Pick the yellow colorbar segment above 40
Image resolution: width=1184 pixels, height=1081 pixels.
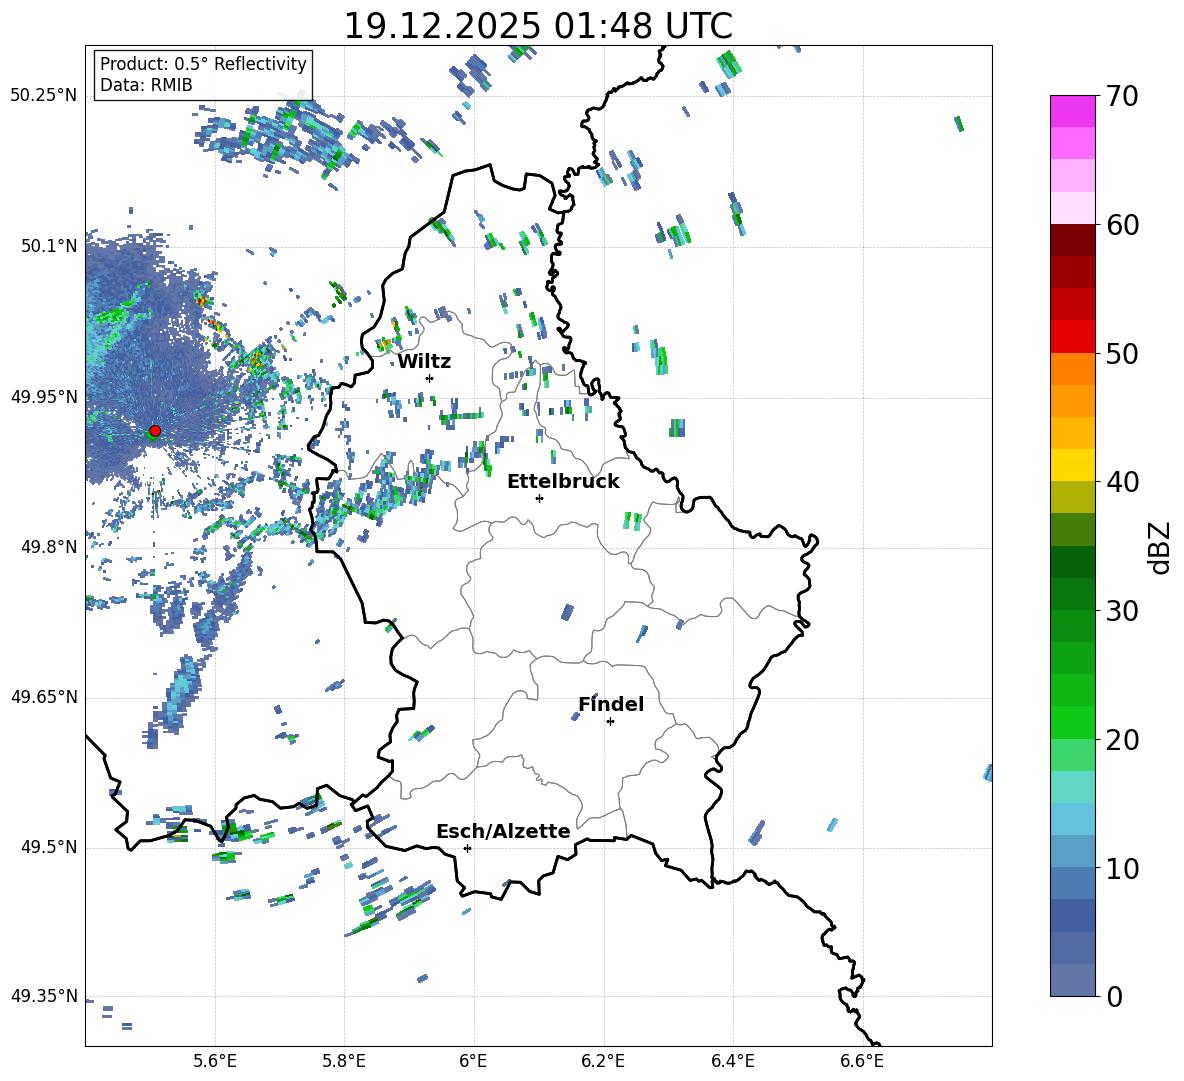[1073, 465]
